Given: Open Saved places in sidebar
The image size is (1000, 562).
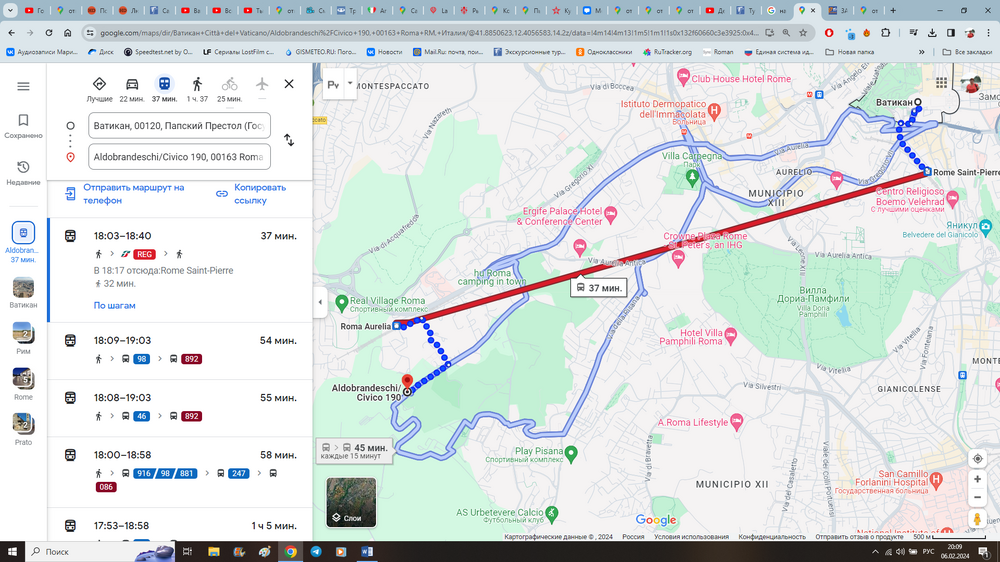Looking at the screenshot, I should pyautogui.click(x=23, y=126).
